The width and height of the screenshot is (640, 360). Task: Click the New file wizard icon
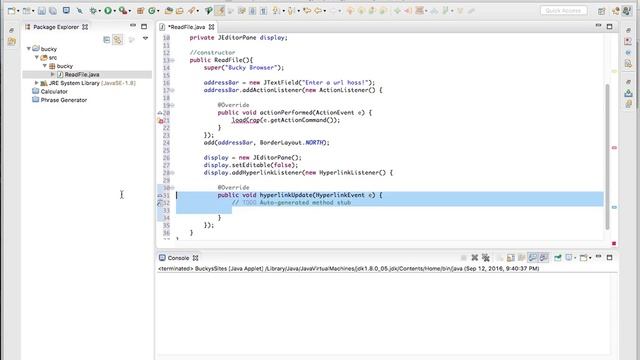[11, 11]
